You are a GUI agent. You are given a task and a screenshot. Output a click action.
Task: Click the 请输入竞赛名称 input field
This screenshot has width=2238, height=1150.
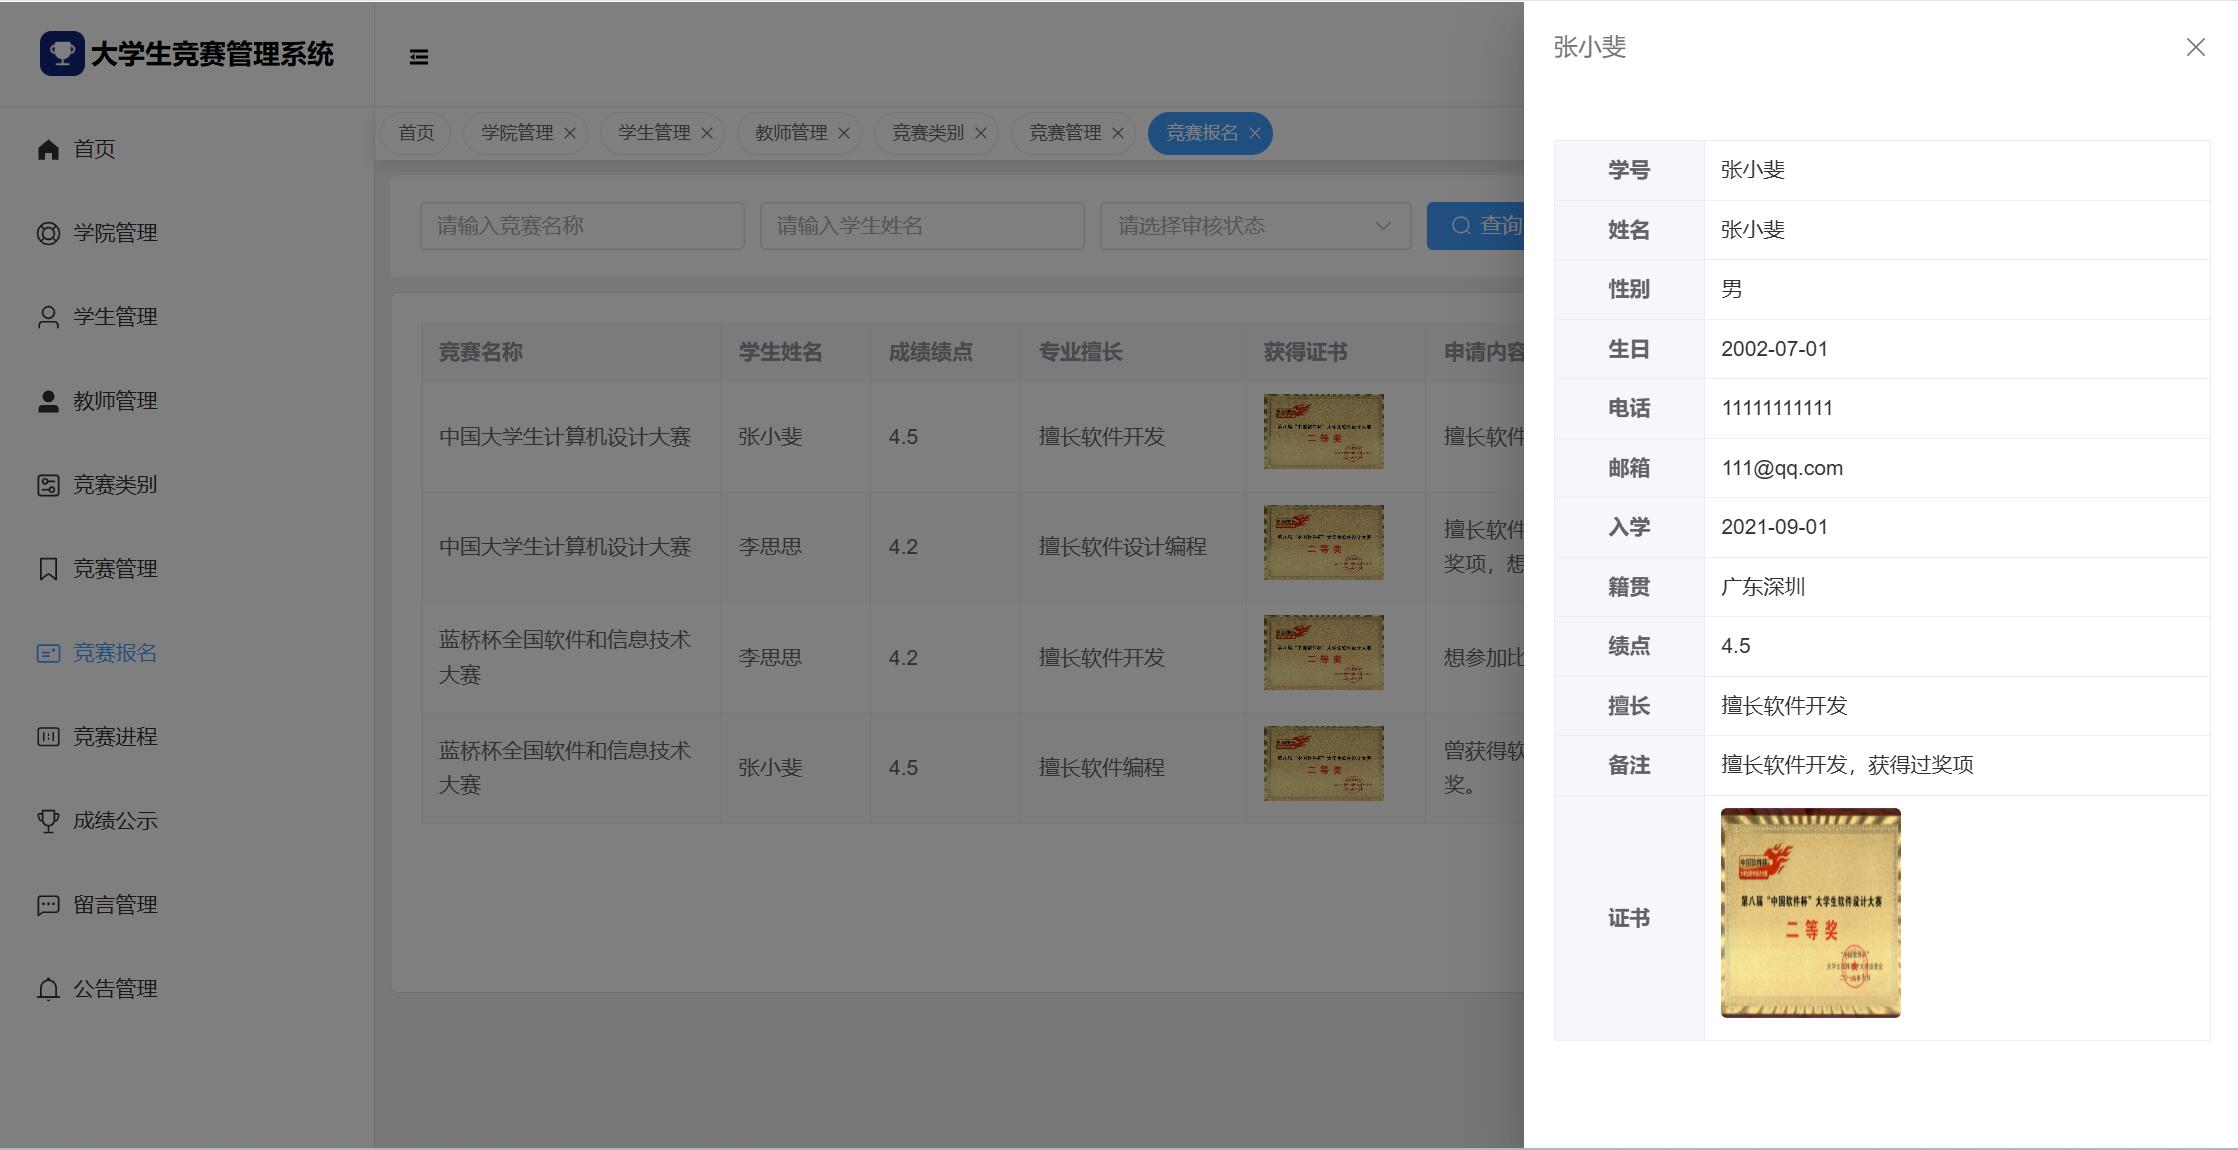tap(582, 226)
